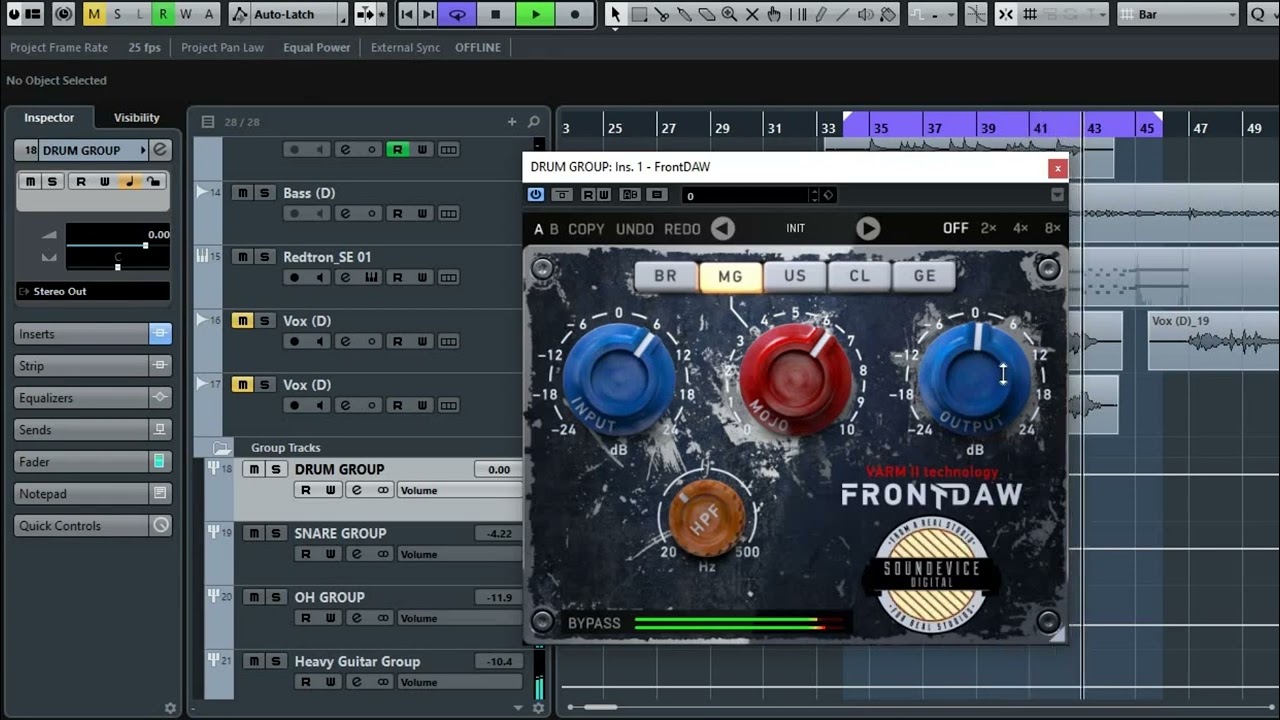This screenshot has width=1280, height=720.
Task: Select the Split scissors tool
Action: tap(662, 14)
